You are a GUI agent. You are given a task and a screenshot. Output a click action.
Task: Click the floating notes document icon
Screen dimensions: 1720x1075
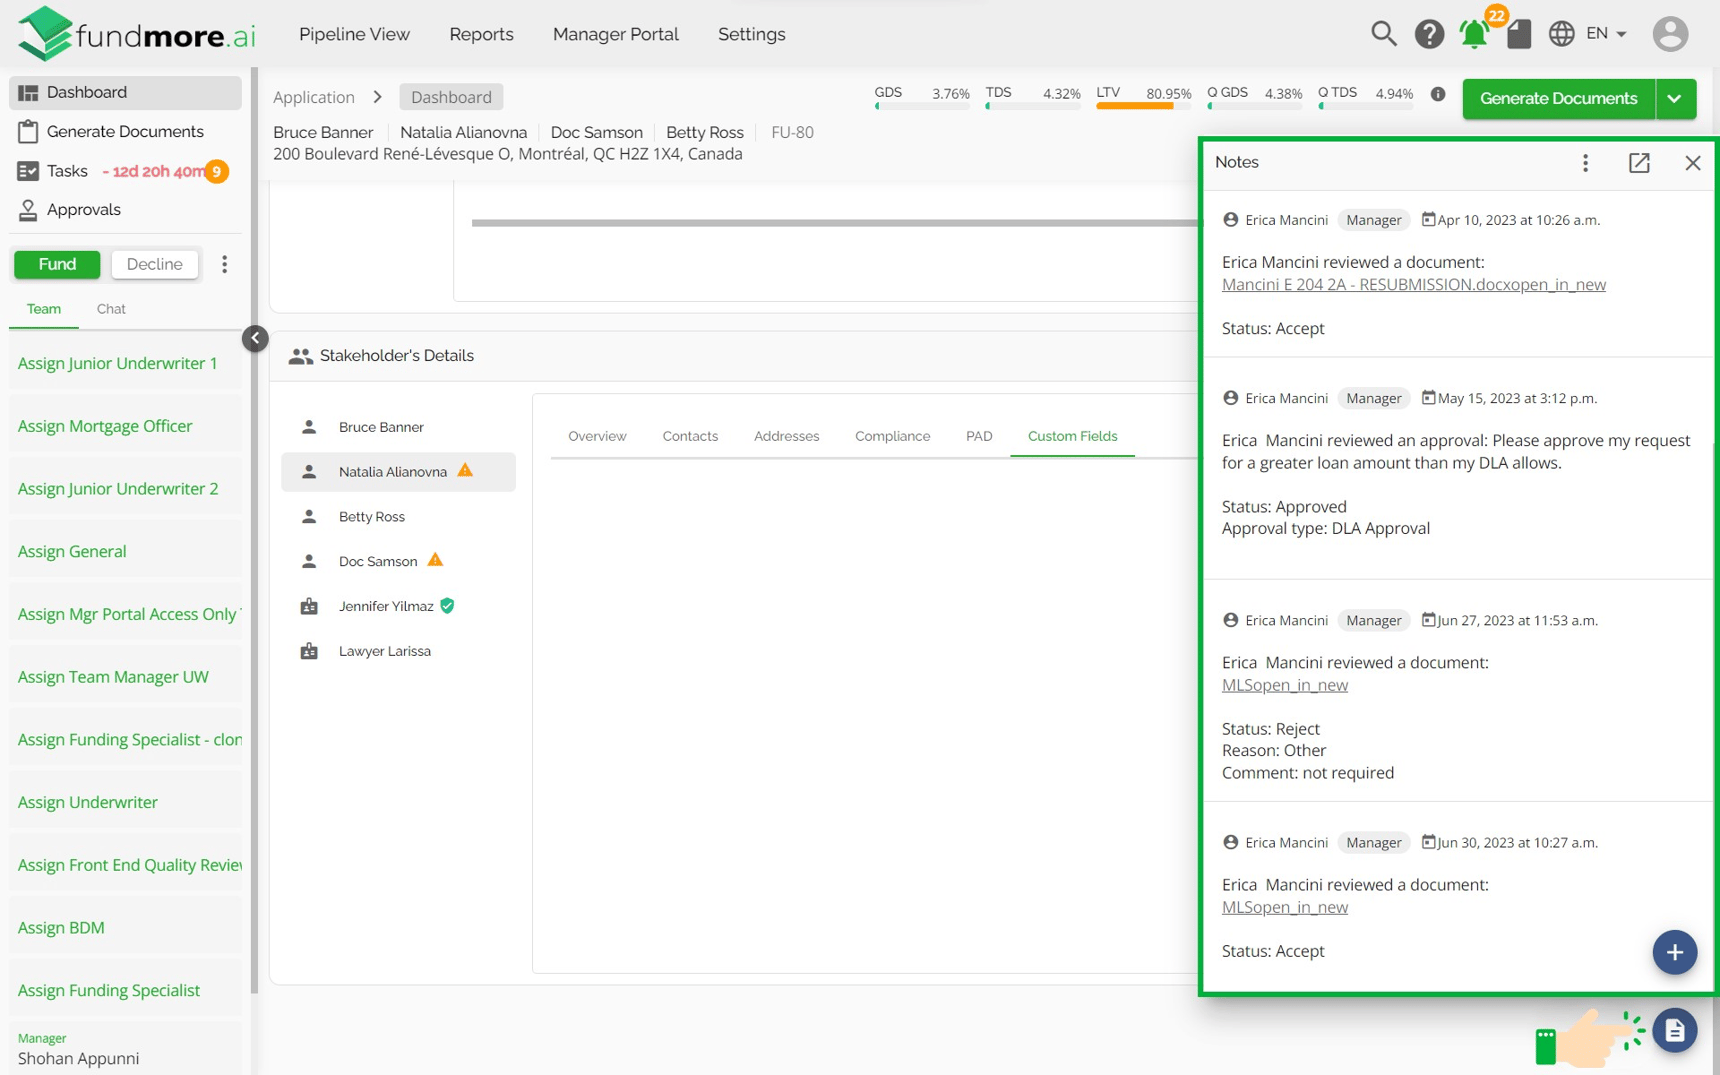point(1674,1030)
